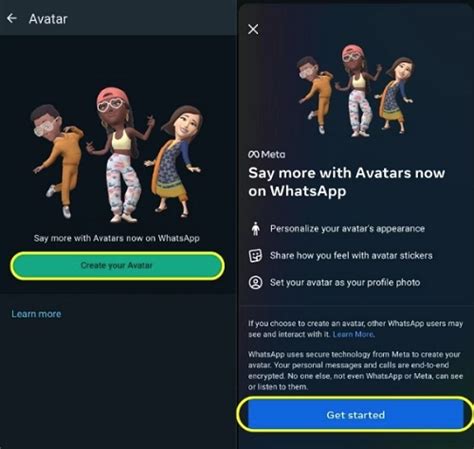474x449 pixels.
Task: Click the Meta logo above the headline
Action: click(x=267, y=154)
